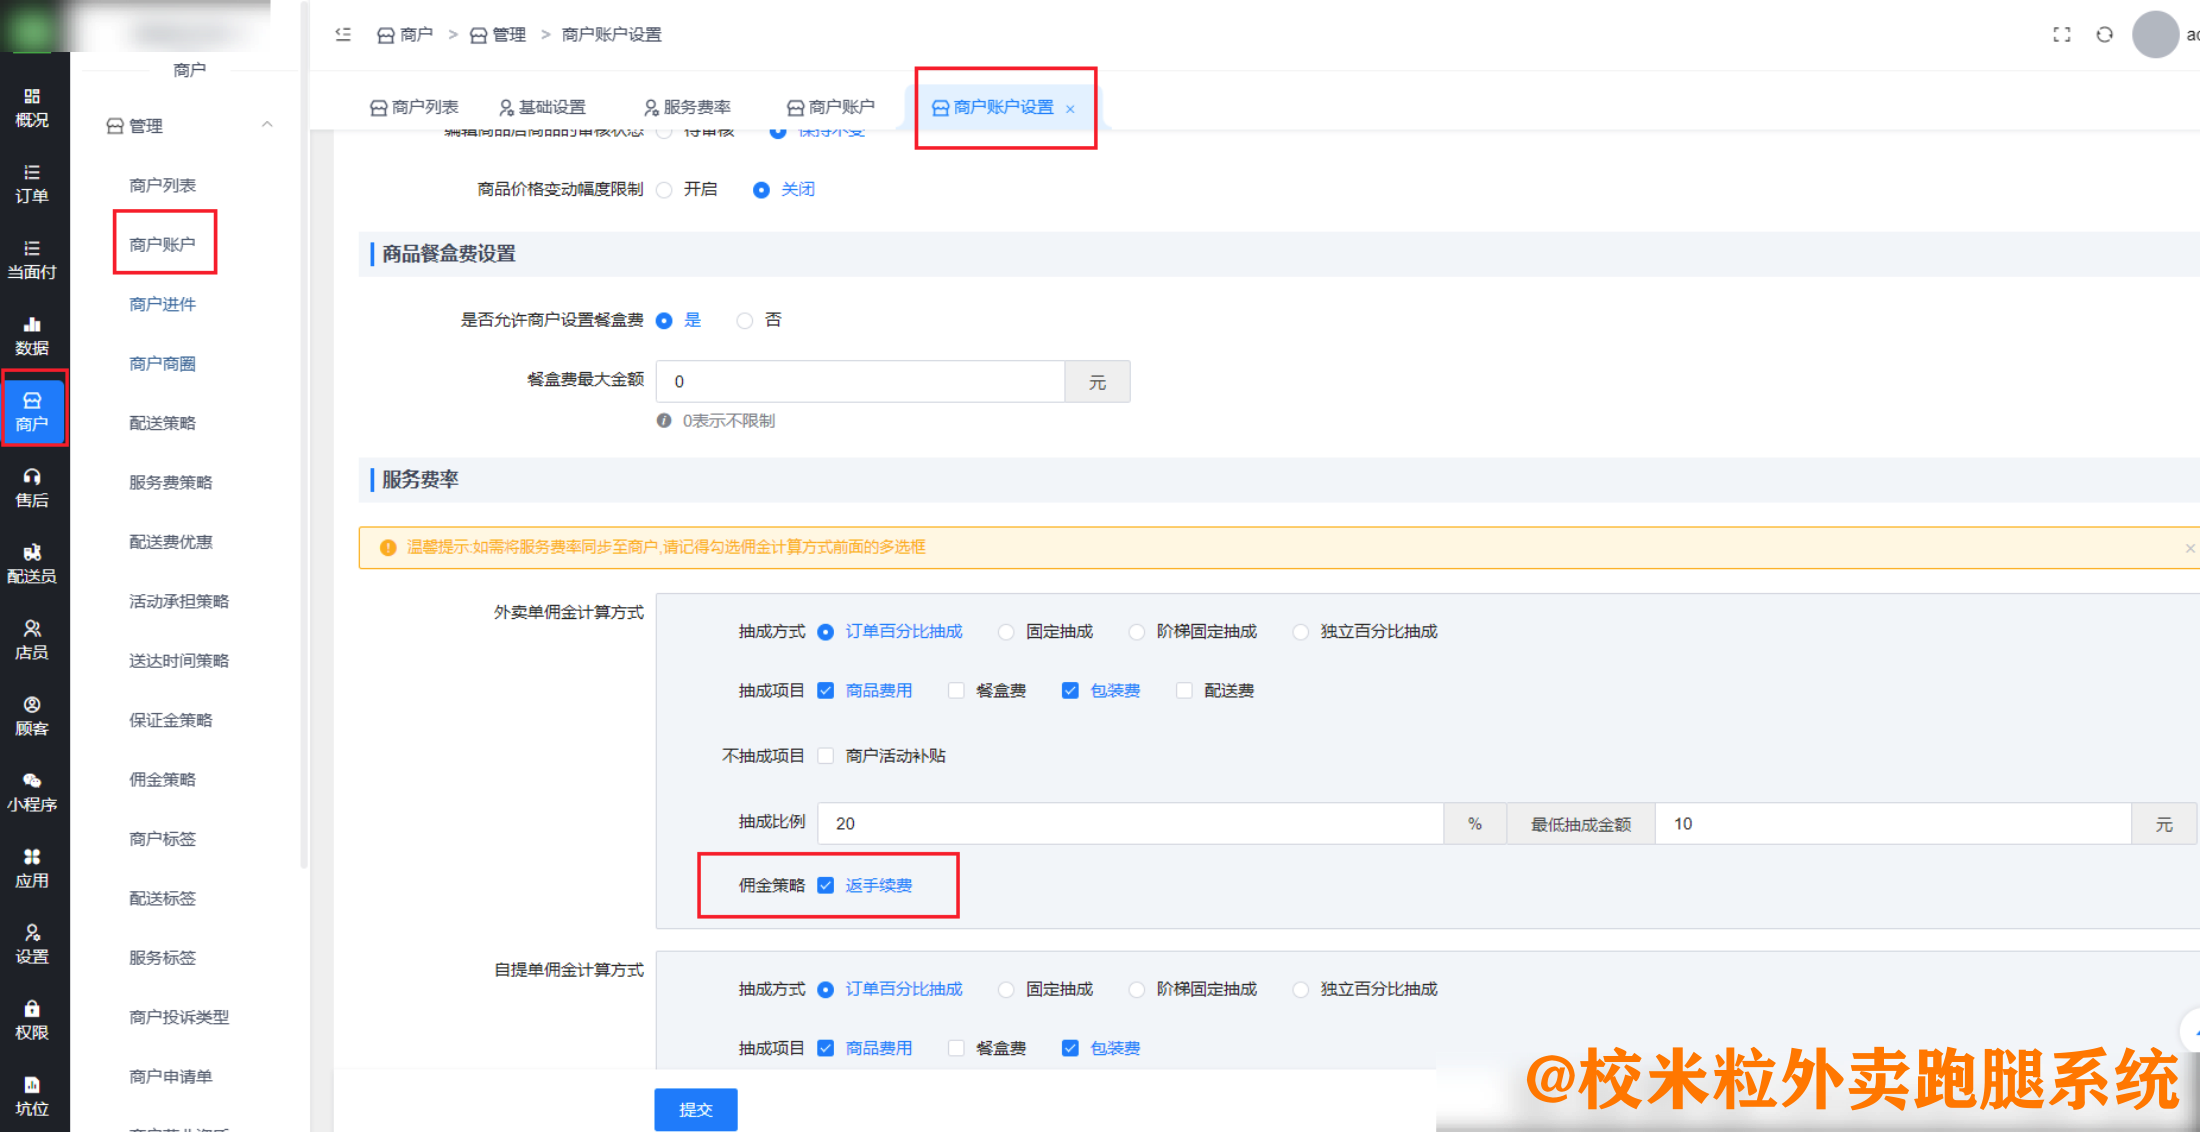Open the 权限 permissions section
The image size is (2200, 1132).
(x=33, y=1018)
